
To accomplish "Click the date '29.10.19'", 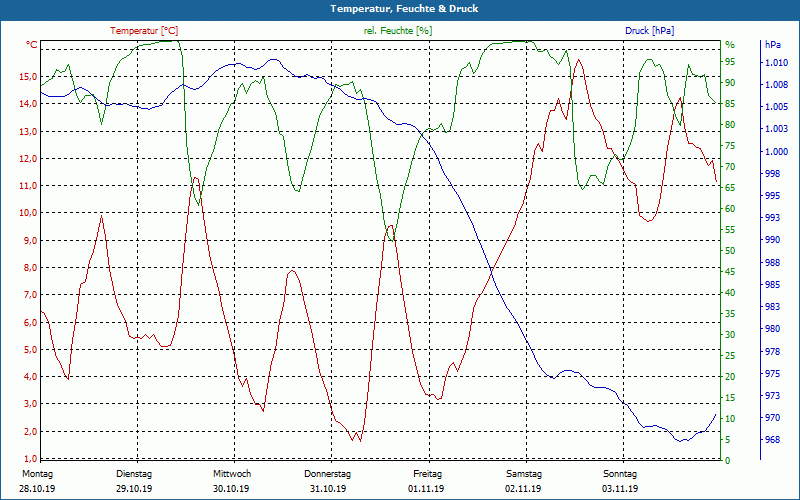I will [x=134, y=489].
